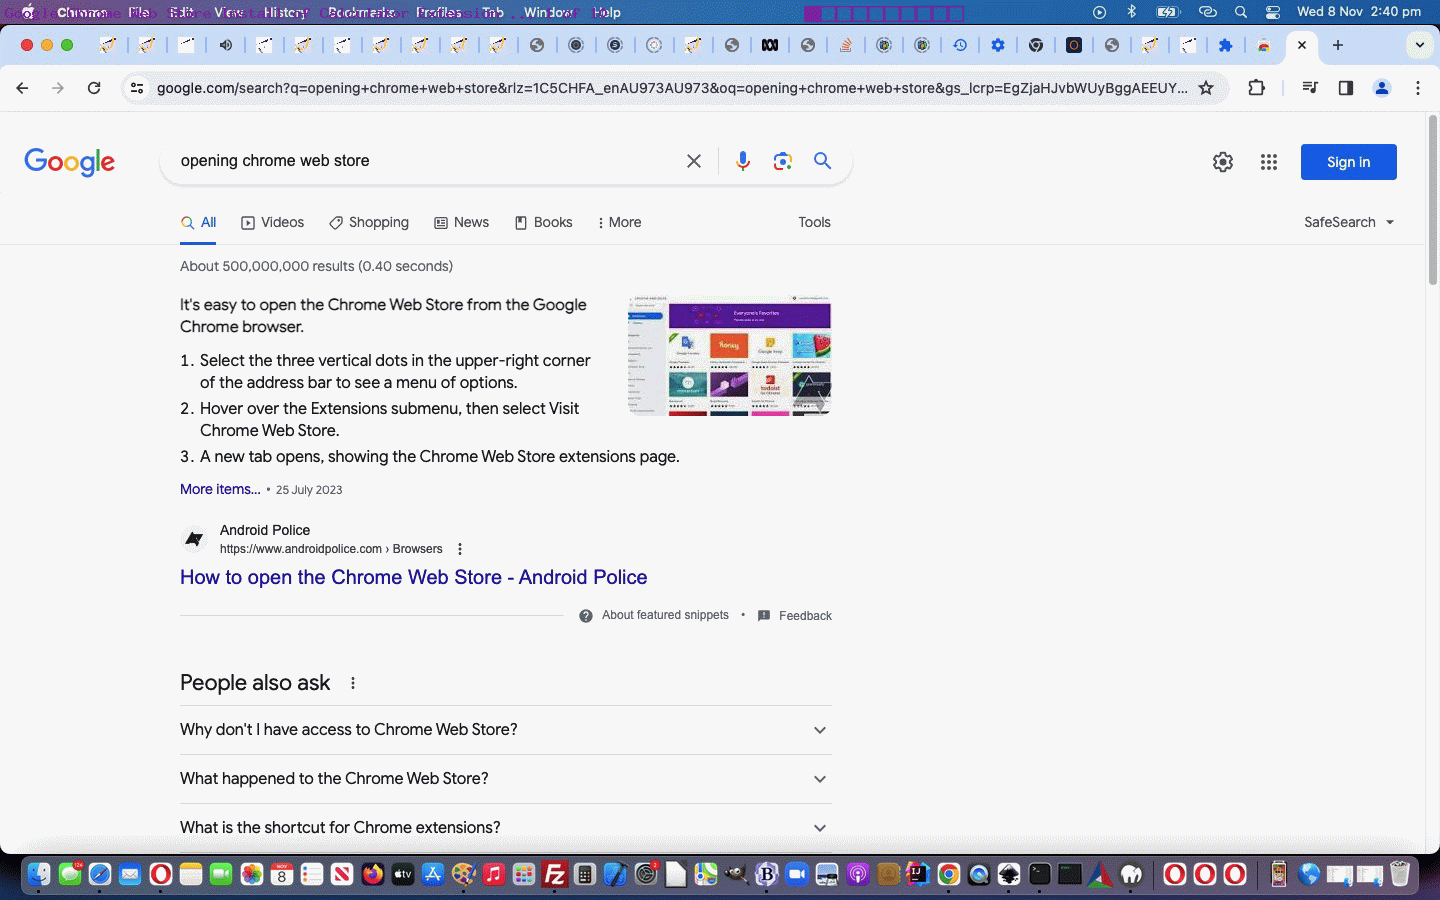Open Spotlight search in menu bar

point(1241,12)
